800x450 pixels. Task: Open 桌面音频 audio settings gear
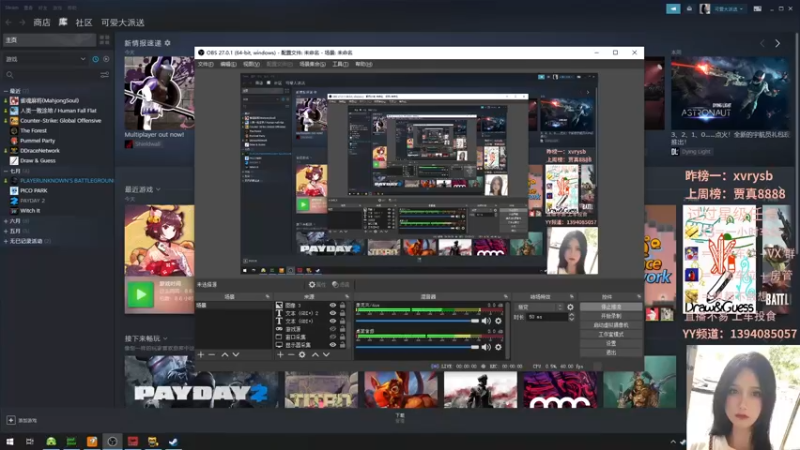point(498,347)
